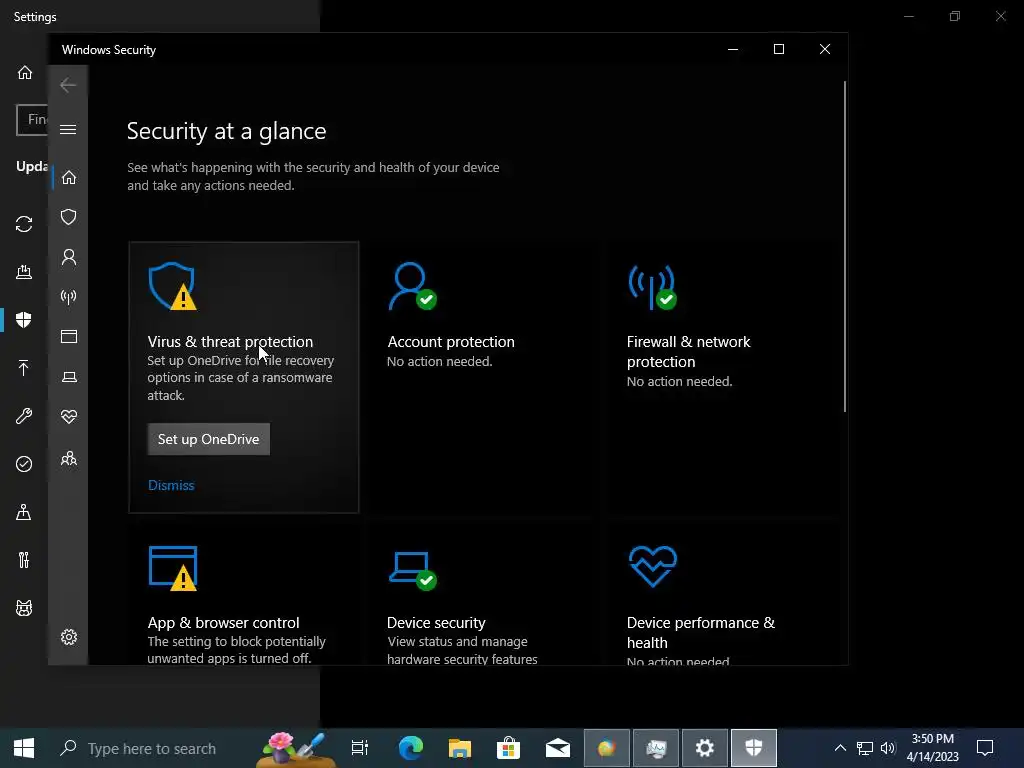Click Windows Security vertical scrollbar
The image size is (1024, 768).
point(844,246)
